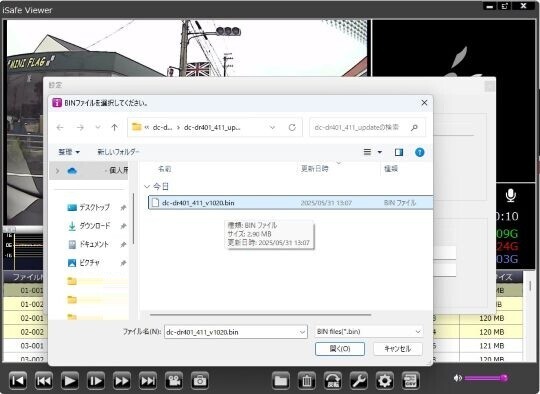Image resolution: width=540 pixels, height=394 pixels.
Task: Go forward in file dialog
Action: tap(80, 127)
